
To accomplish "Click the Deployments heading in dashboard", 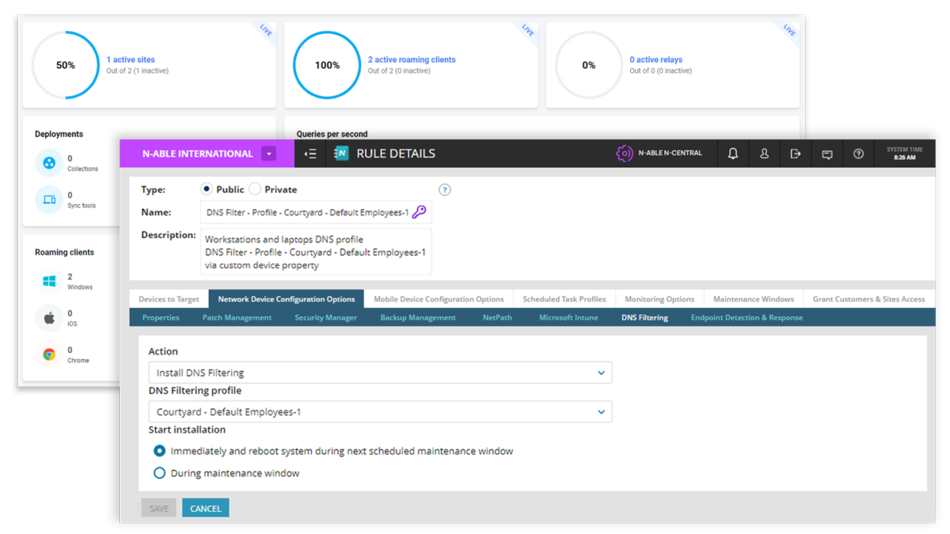I will tap(59, 134).
